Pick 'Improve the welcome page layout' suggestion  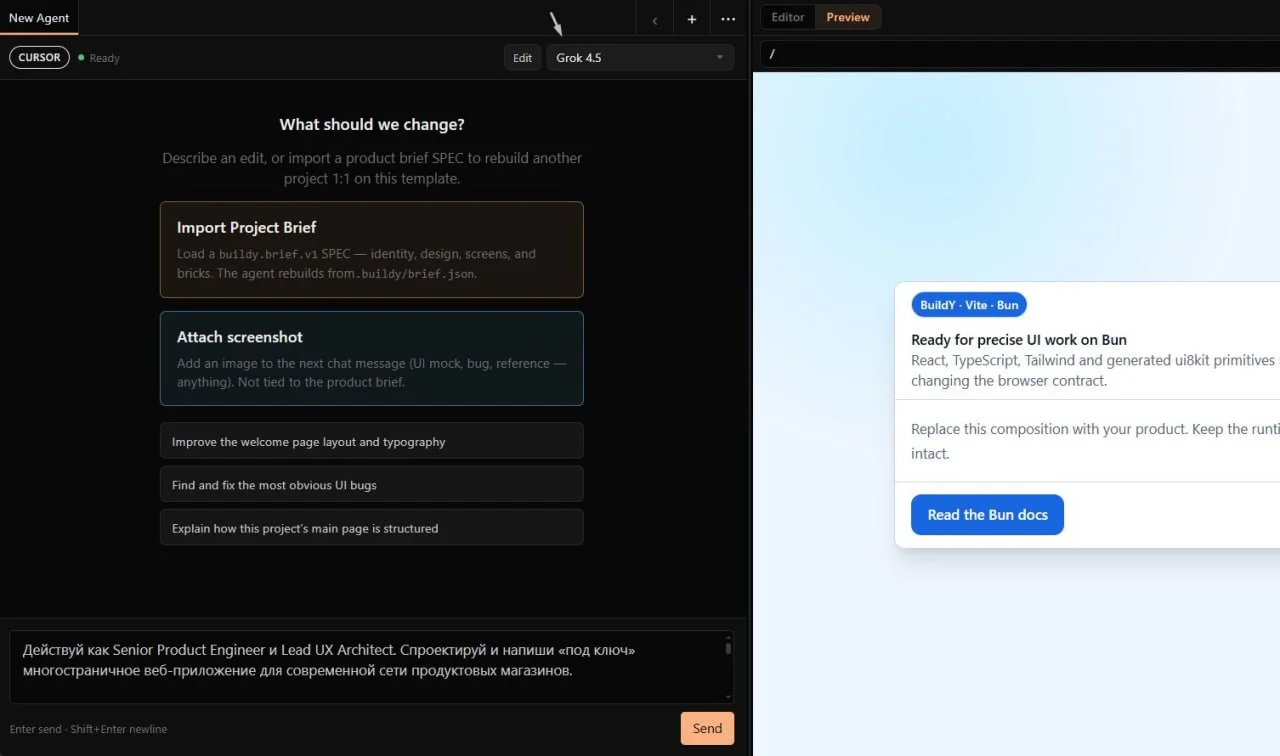point(371,441)
